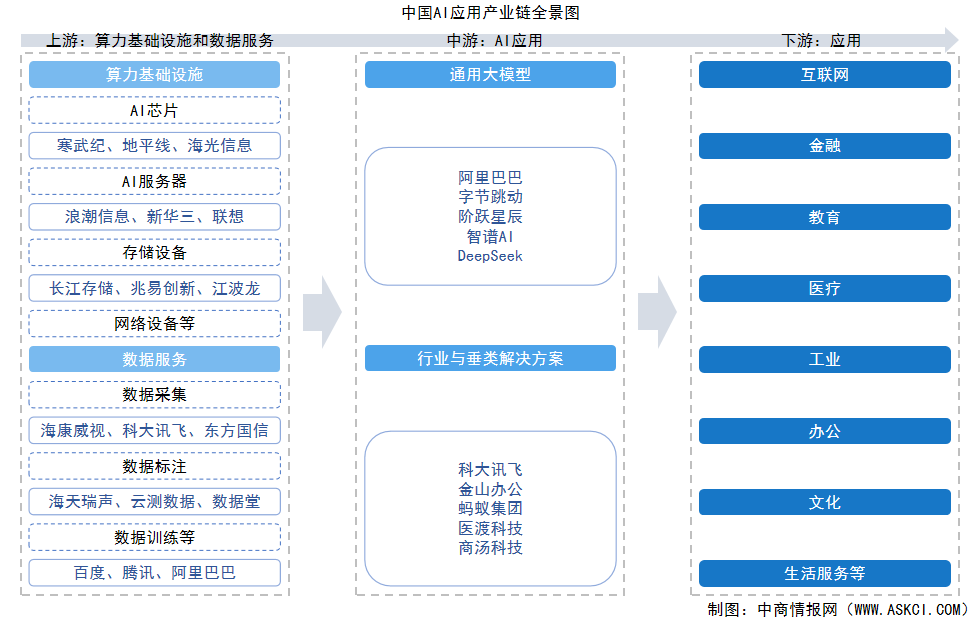
Task: Select the 算力基础设施 section header
Action: point(155,74)
